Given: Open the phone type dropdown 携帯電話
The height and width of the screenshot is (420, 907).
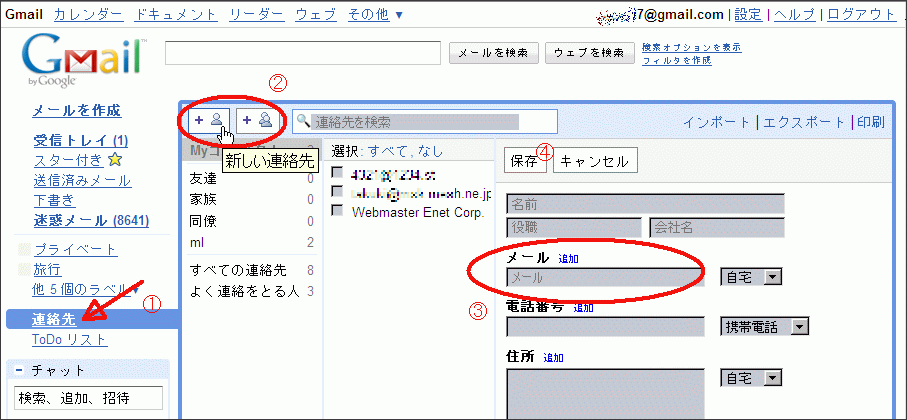Looking at the screenshot, I should click(764, 327).
